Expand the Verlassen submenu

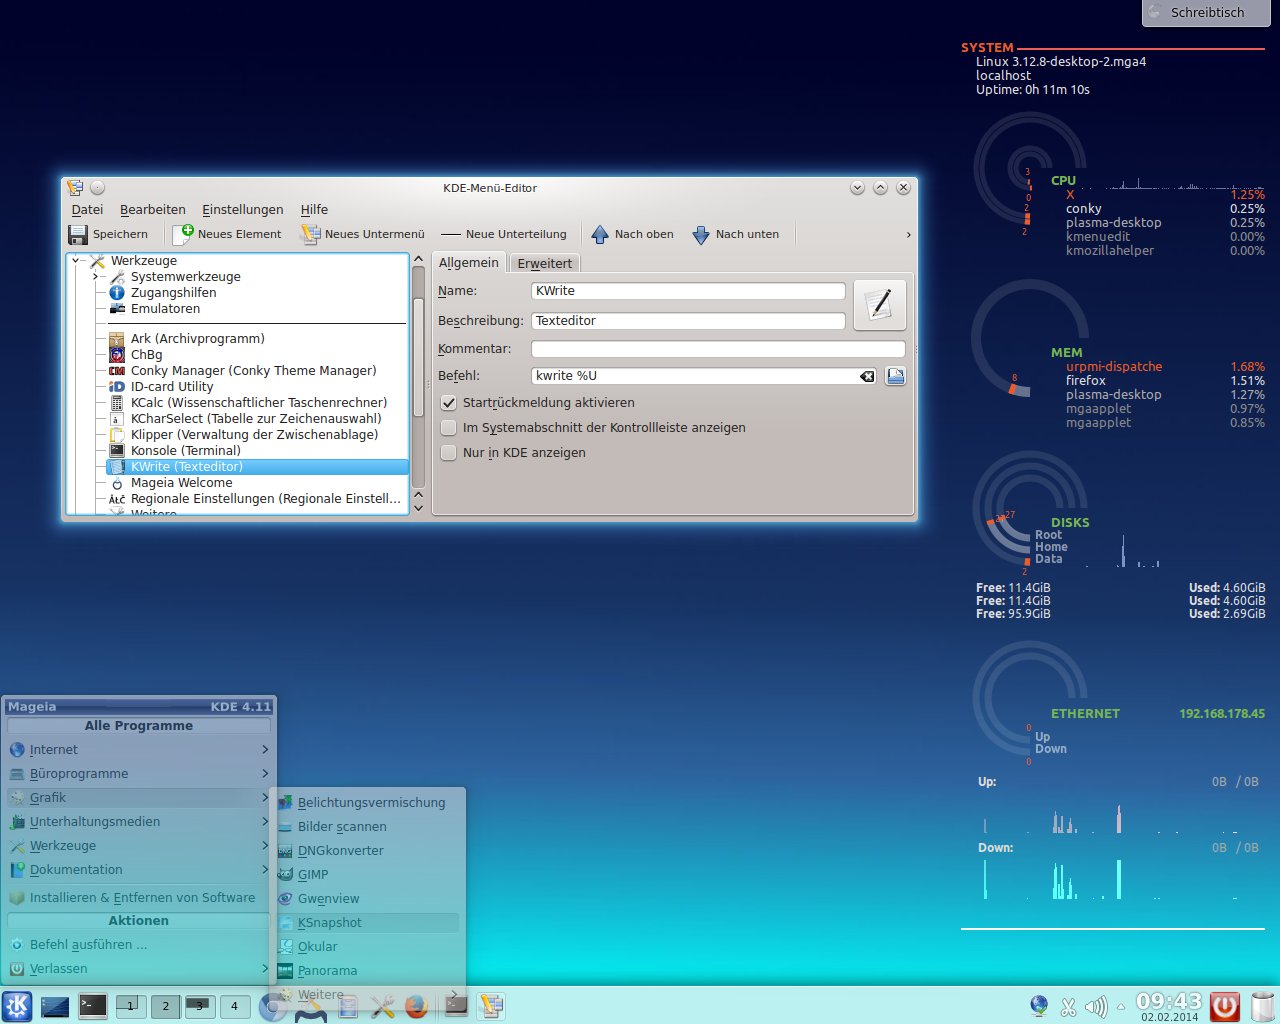[138, 969]
